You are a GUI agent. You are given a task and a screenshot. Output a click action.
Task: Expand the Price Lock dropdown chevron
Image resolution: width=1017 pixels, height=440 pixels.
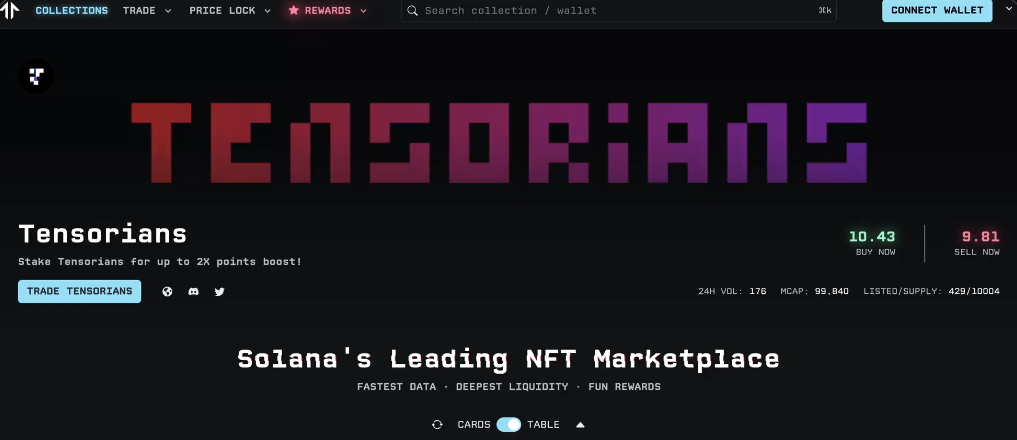click(269, 11)
